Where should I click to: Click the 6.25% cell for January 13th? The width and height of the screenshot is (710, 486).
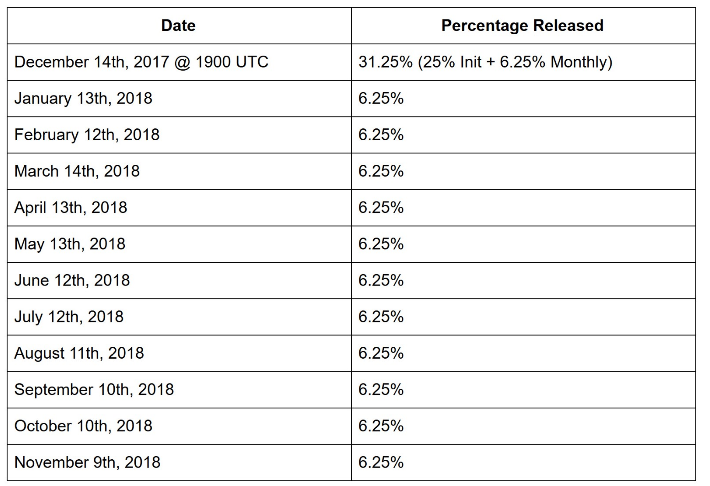point(381,98)
